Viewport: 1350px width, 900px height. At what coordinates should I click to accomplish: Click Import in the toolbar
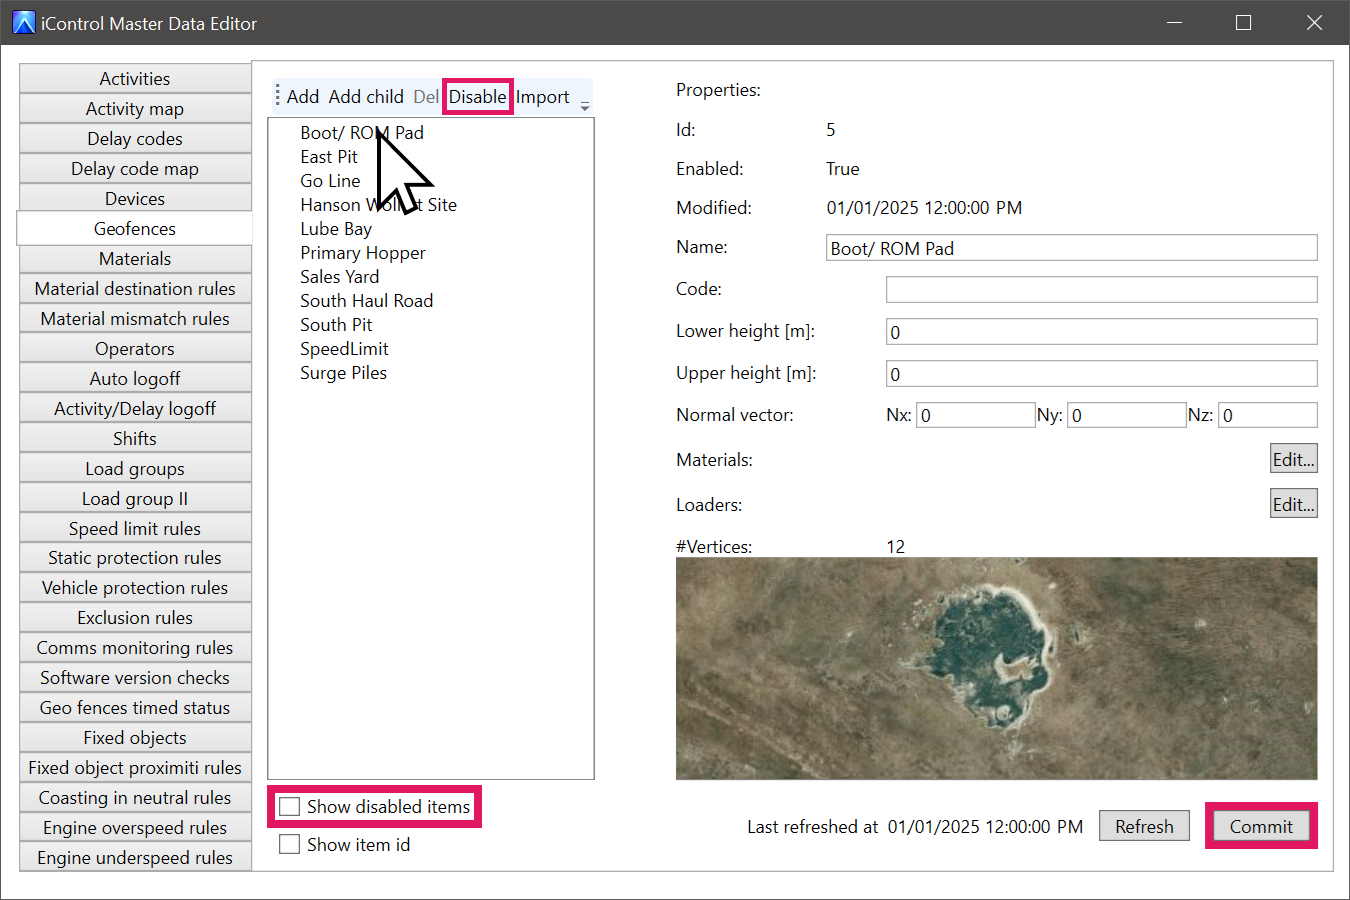(543, 97)
